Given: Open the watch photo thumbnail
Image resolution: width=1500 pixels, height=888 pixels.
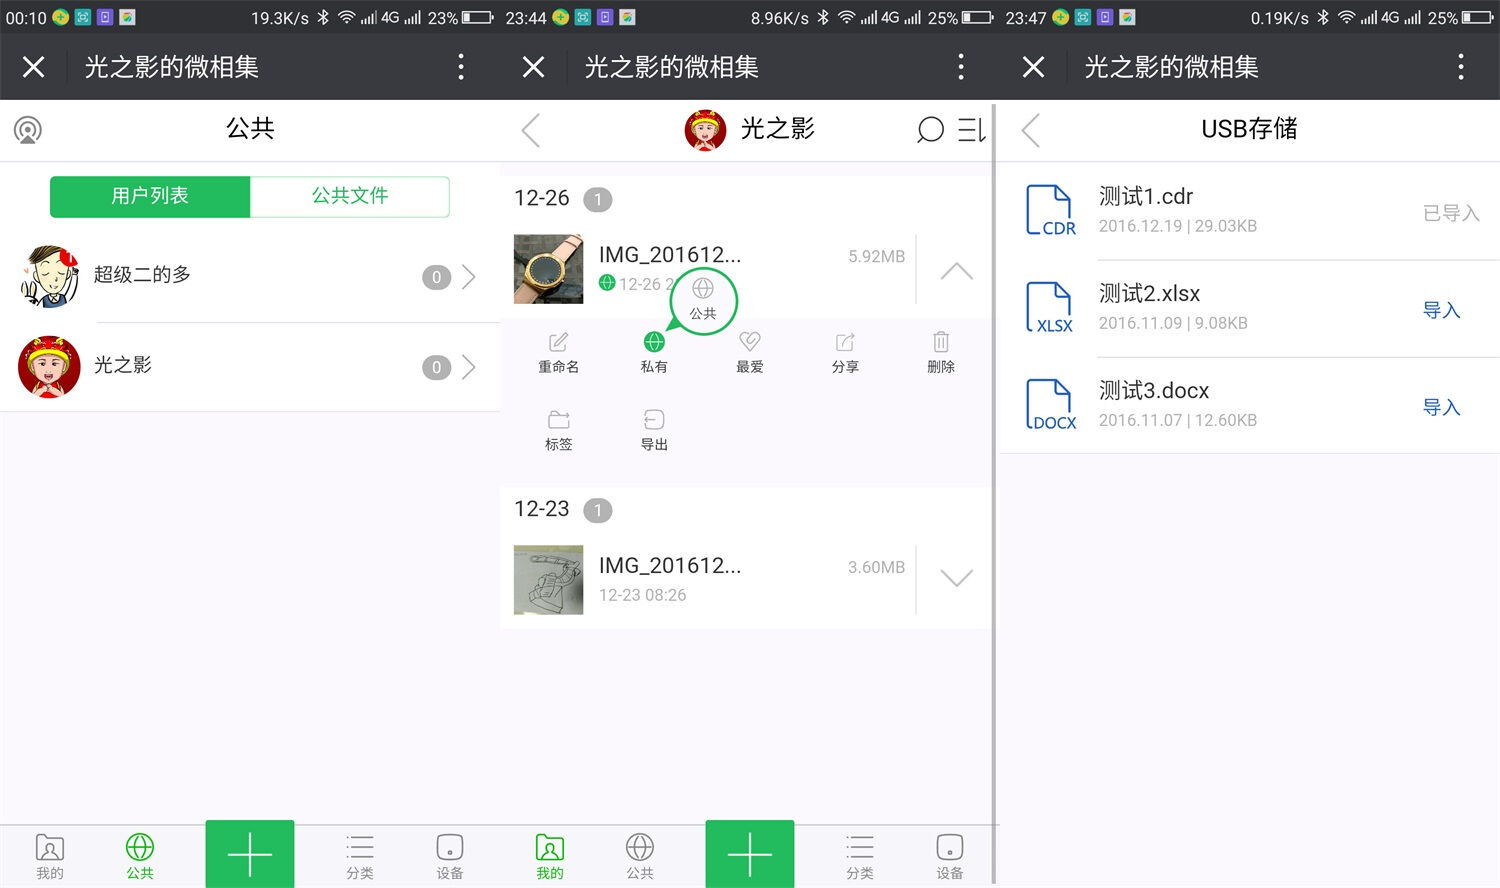Looking at the screenshot, I should pos(548,269).
